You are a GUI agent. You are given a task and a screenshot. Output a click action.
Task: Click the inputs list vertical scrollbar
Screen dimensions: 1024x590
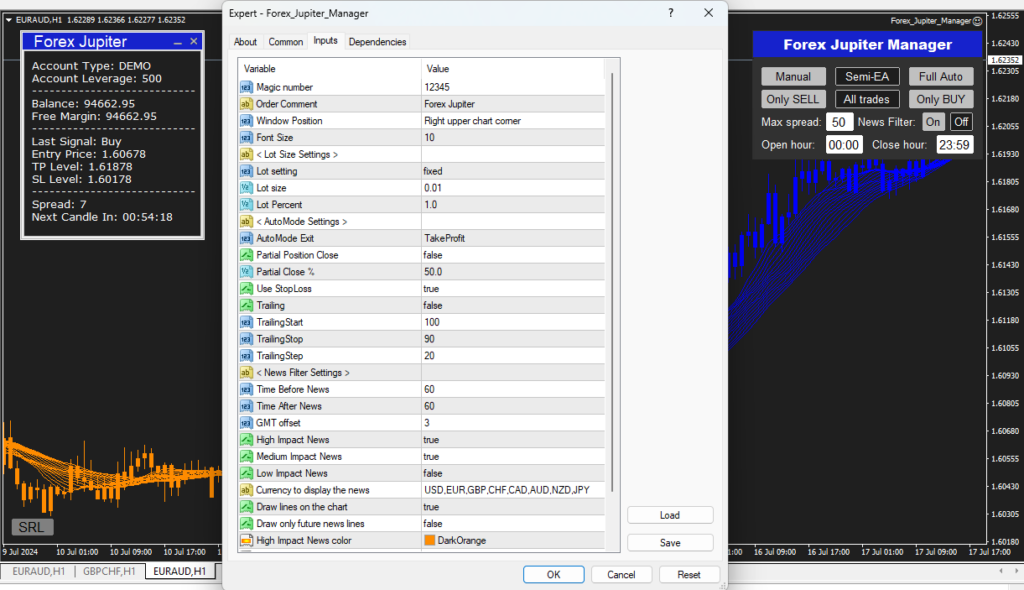point(612,282)
